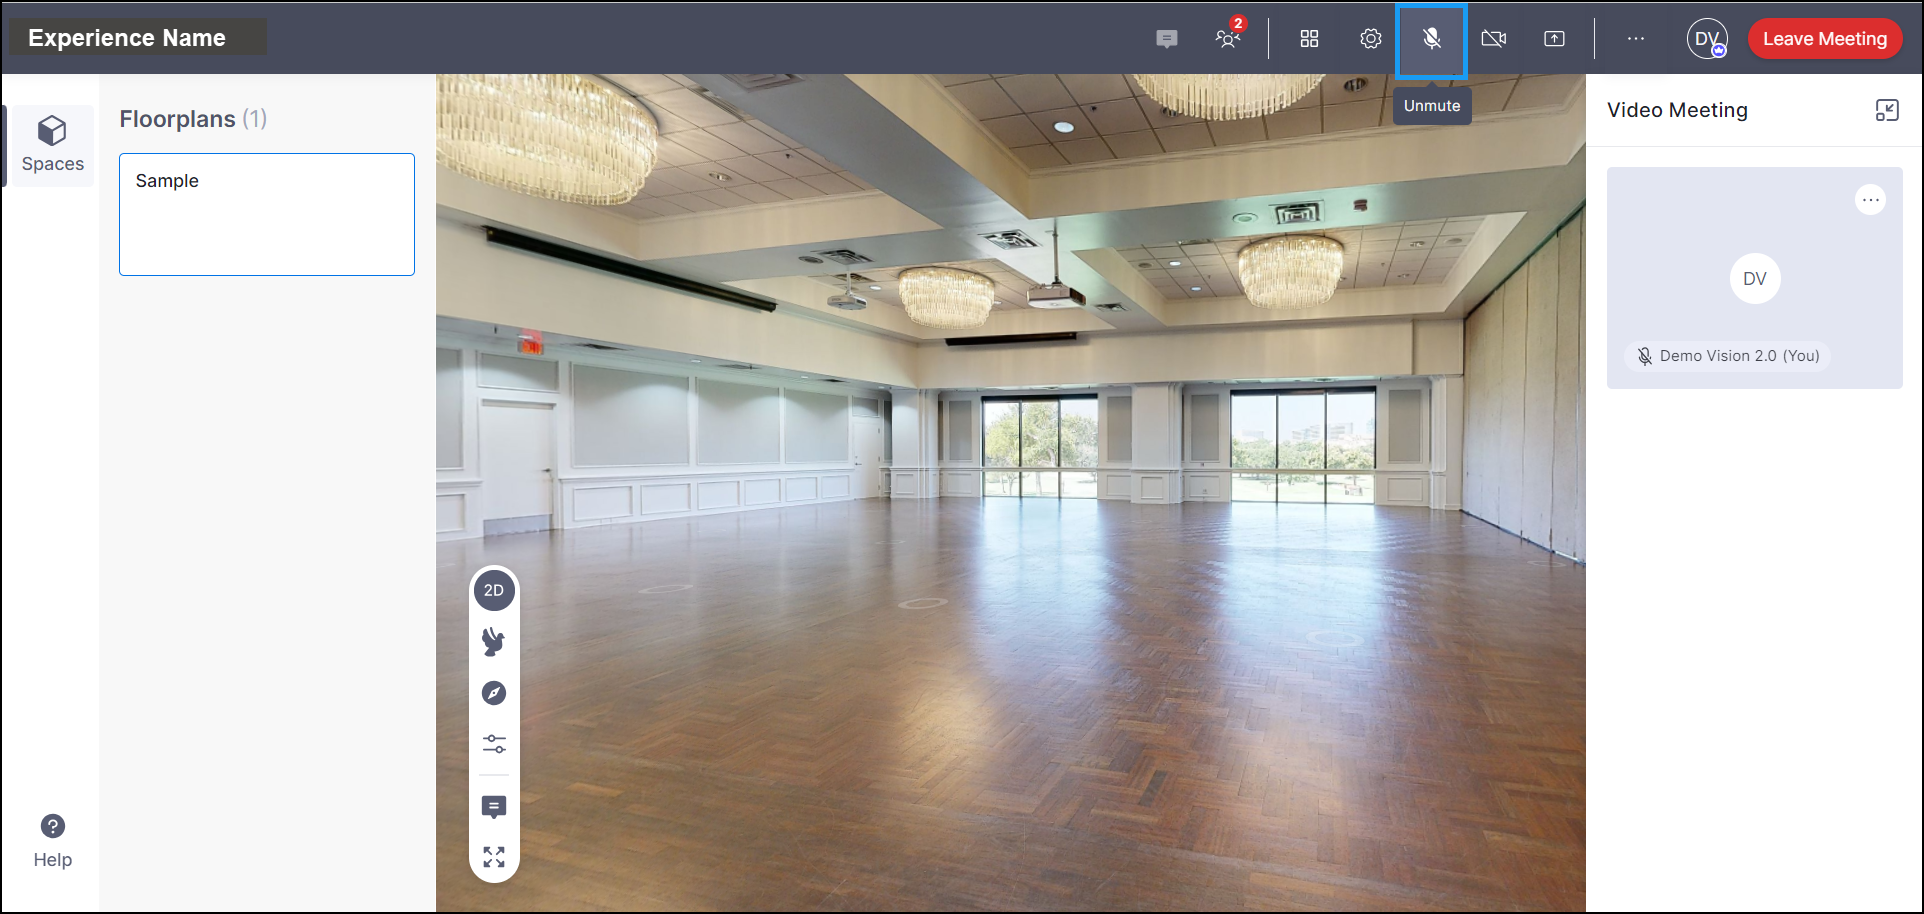Screen dimensions: 1924x914
Task: Open the more options ellipsis in top bar
Action: 1635,39
